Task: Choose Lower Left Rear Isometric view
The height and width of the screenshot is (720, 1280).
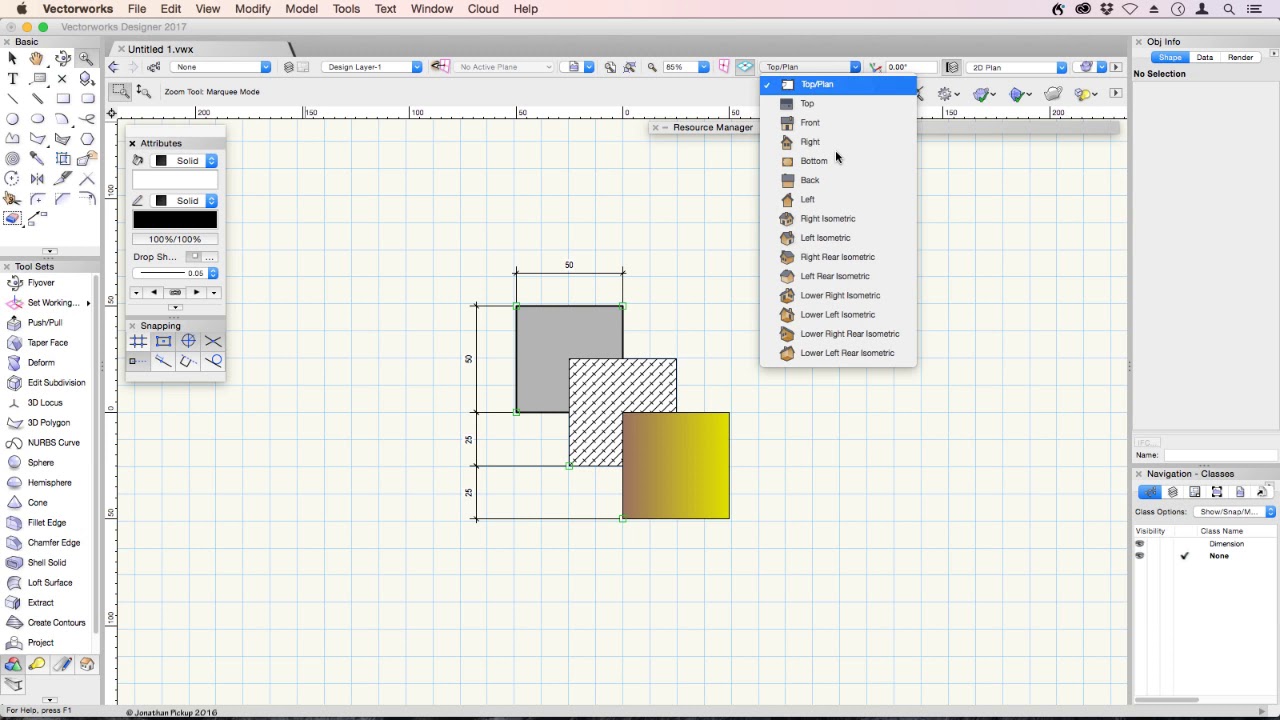Action: click(x=846, y=353)
